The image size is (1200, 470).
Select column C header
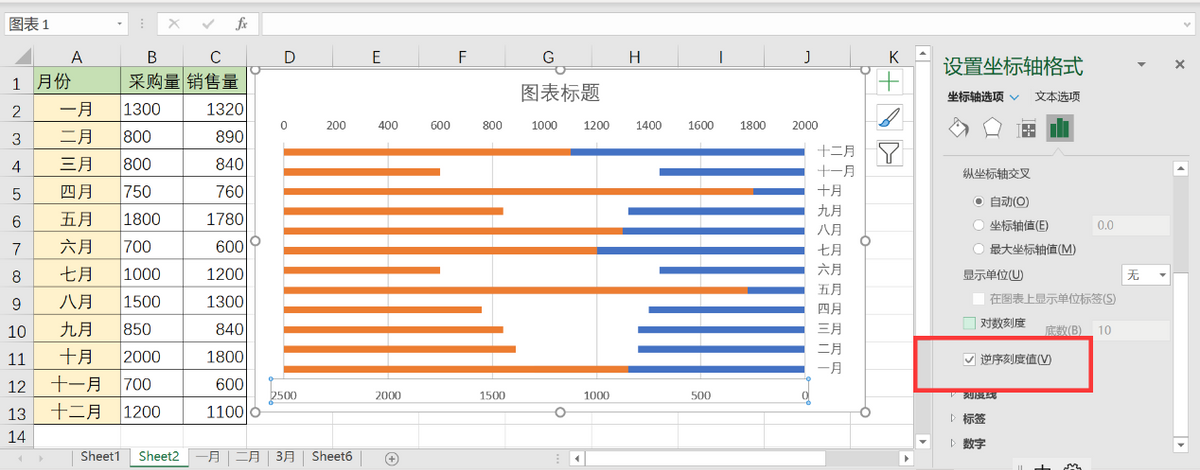point(215,57)
